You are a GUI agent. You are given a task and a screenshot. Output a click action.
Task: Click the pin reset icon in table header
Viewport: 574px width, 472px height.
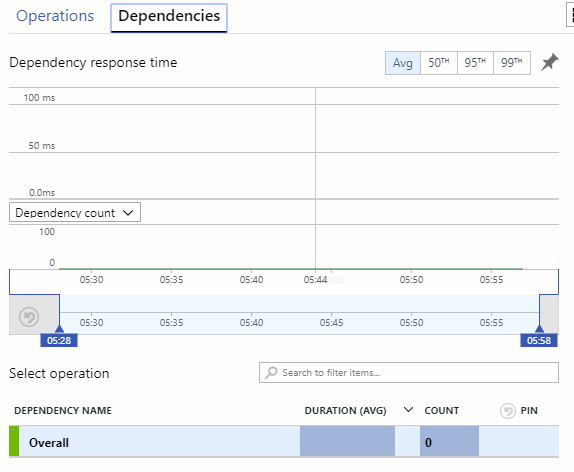point(507,411)
